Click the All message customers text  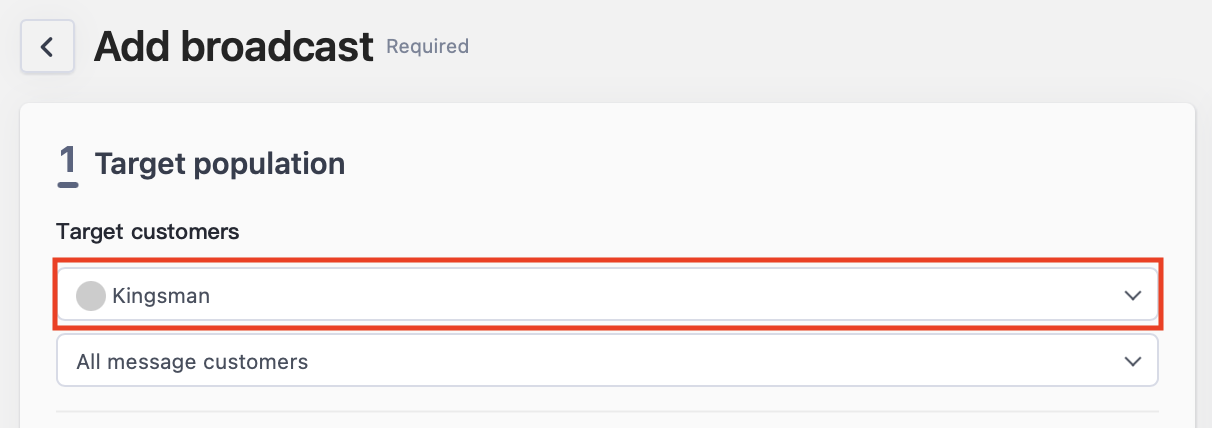coord(192,361)
